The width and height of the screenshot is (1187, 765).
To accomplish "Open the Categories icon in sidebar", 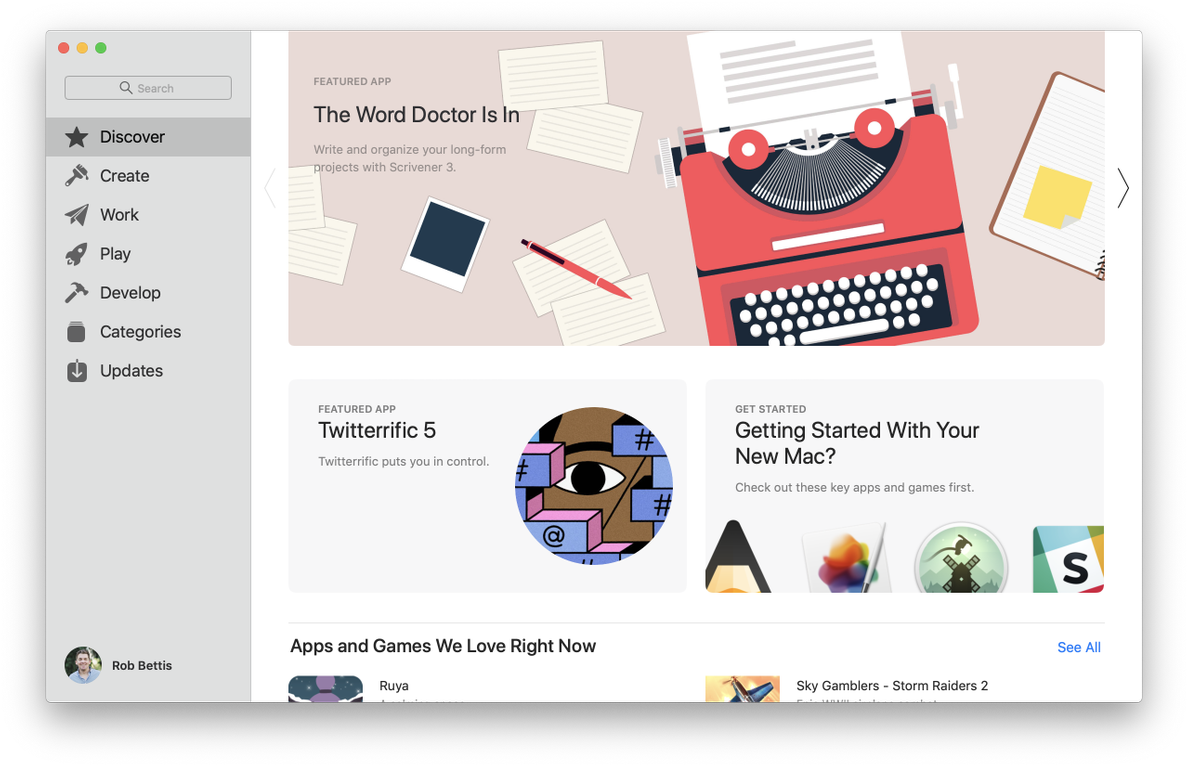I will 76,332.
